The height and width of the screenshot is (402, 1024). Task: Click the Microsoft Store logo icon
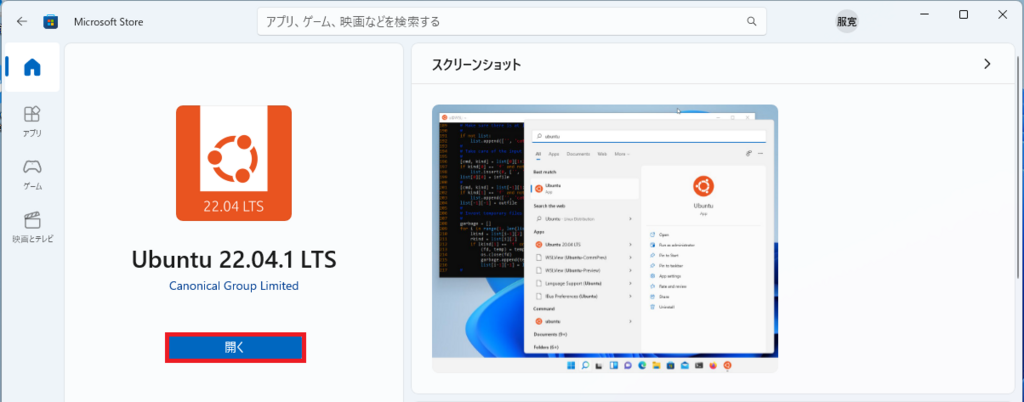coord(50,22)
